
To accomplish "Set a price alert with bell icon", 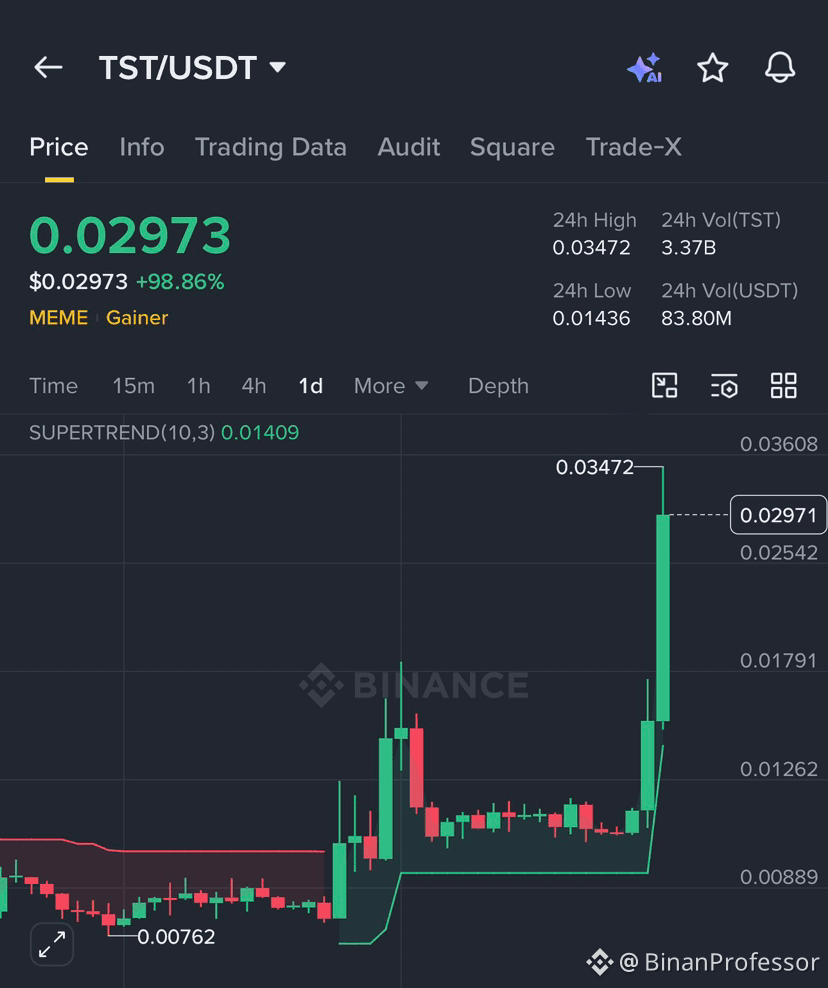I will click(x=779, y=67).
